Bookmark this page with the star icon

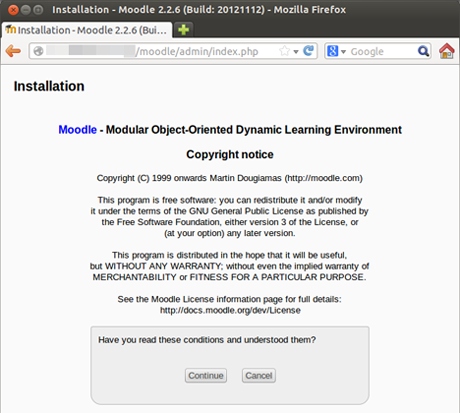[x=284, y=51]
